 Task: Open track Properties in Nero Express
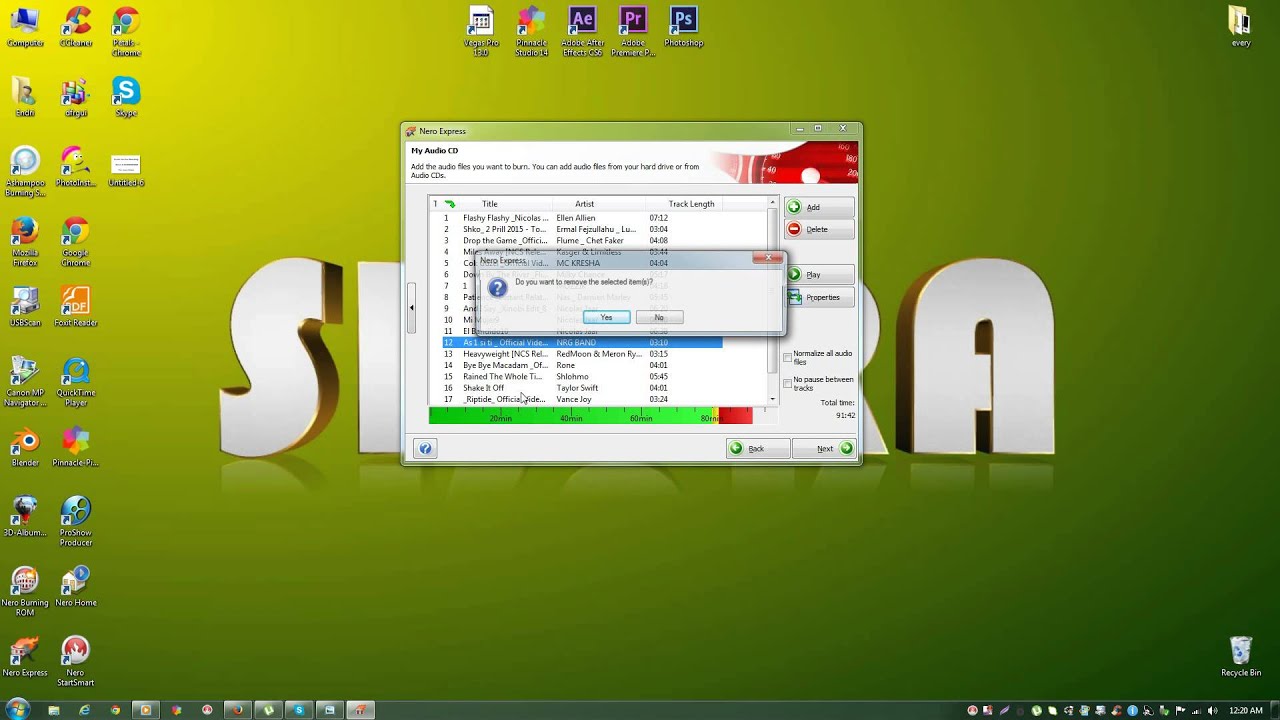[x=819, y=297]
